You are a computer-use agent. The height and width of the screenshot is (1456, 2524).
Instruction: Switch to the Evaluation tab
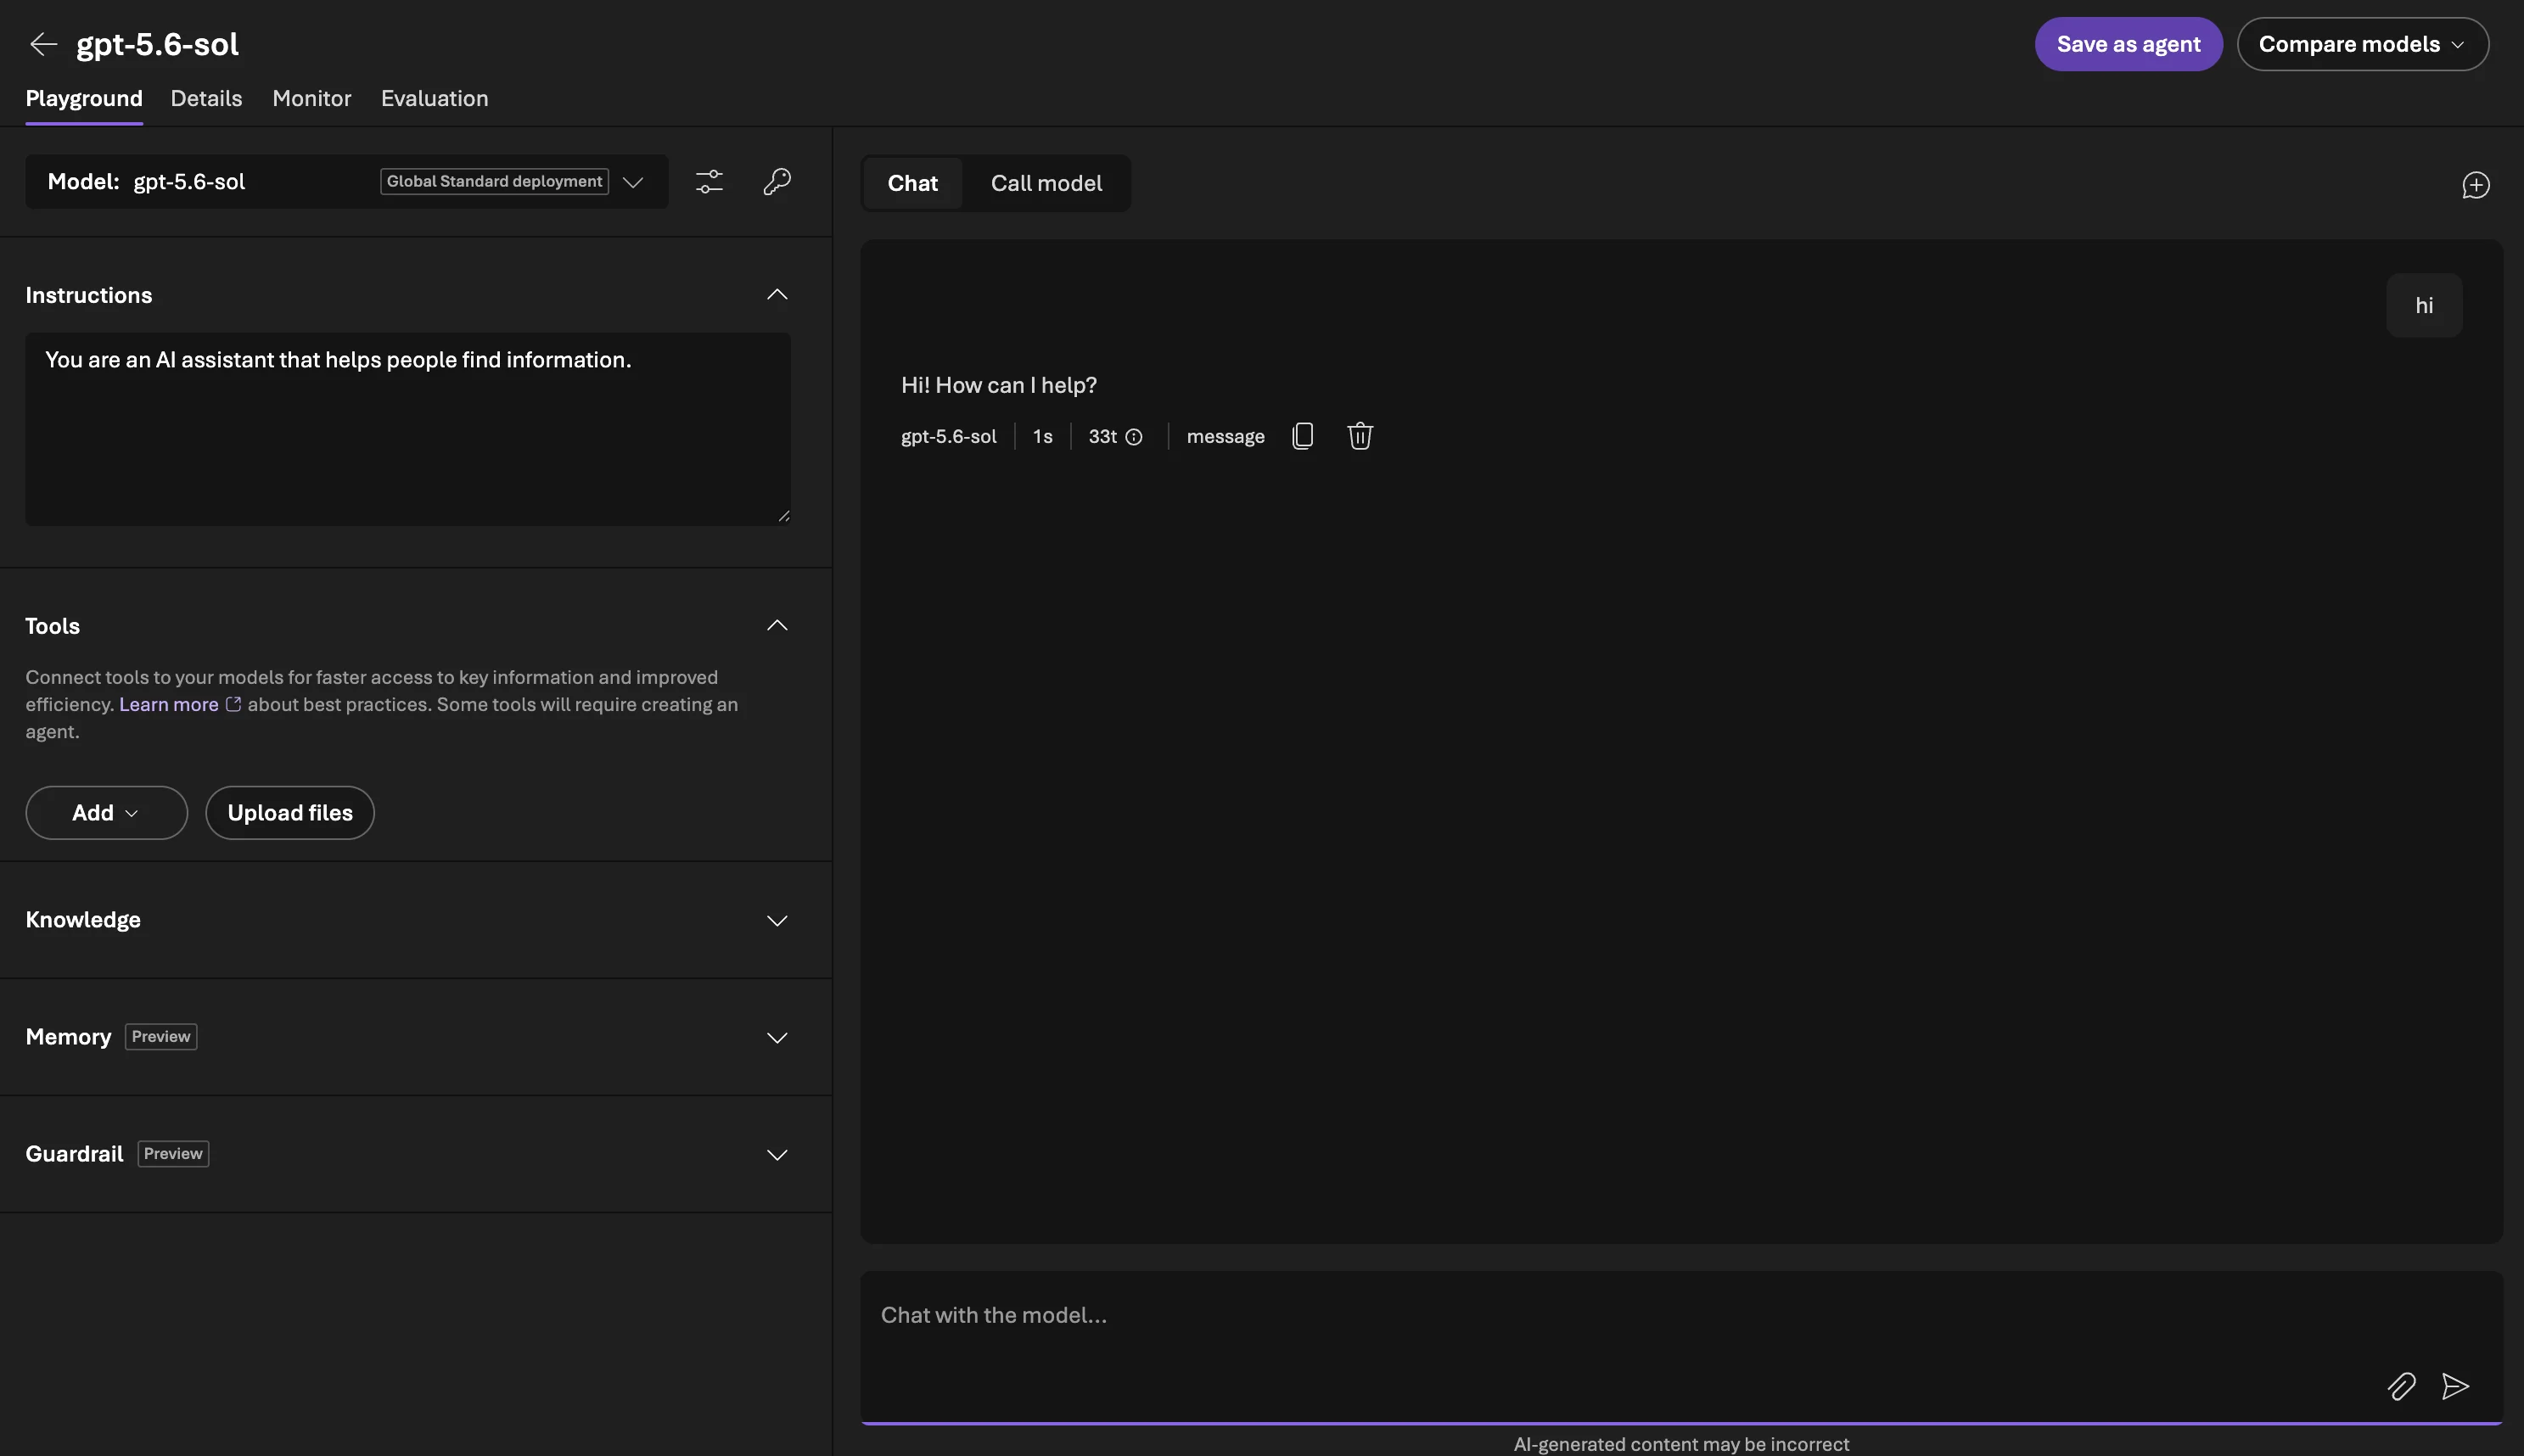pyautogui.click(x=435, y=98)
